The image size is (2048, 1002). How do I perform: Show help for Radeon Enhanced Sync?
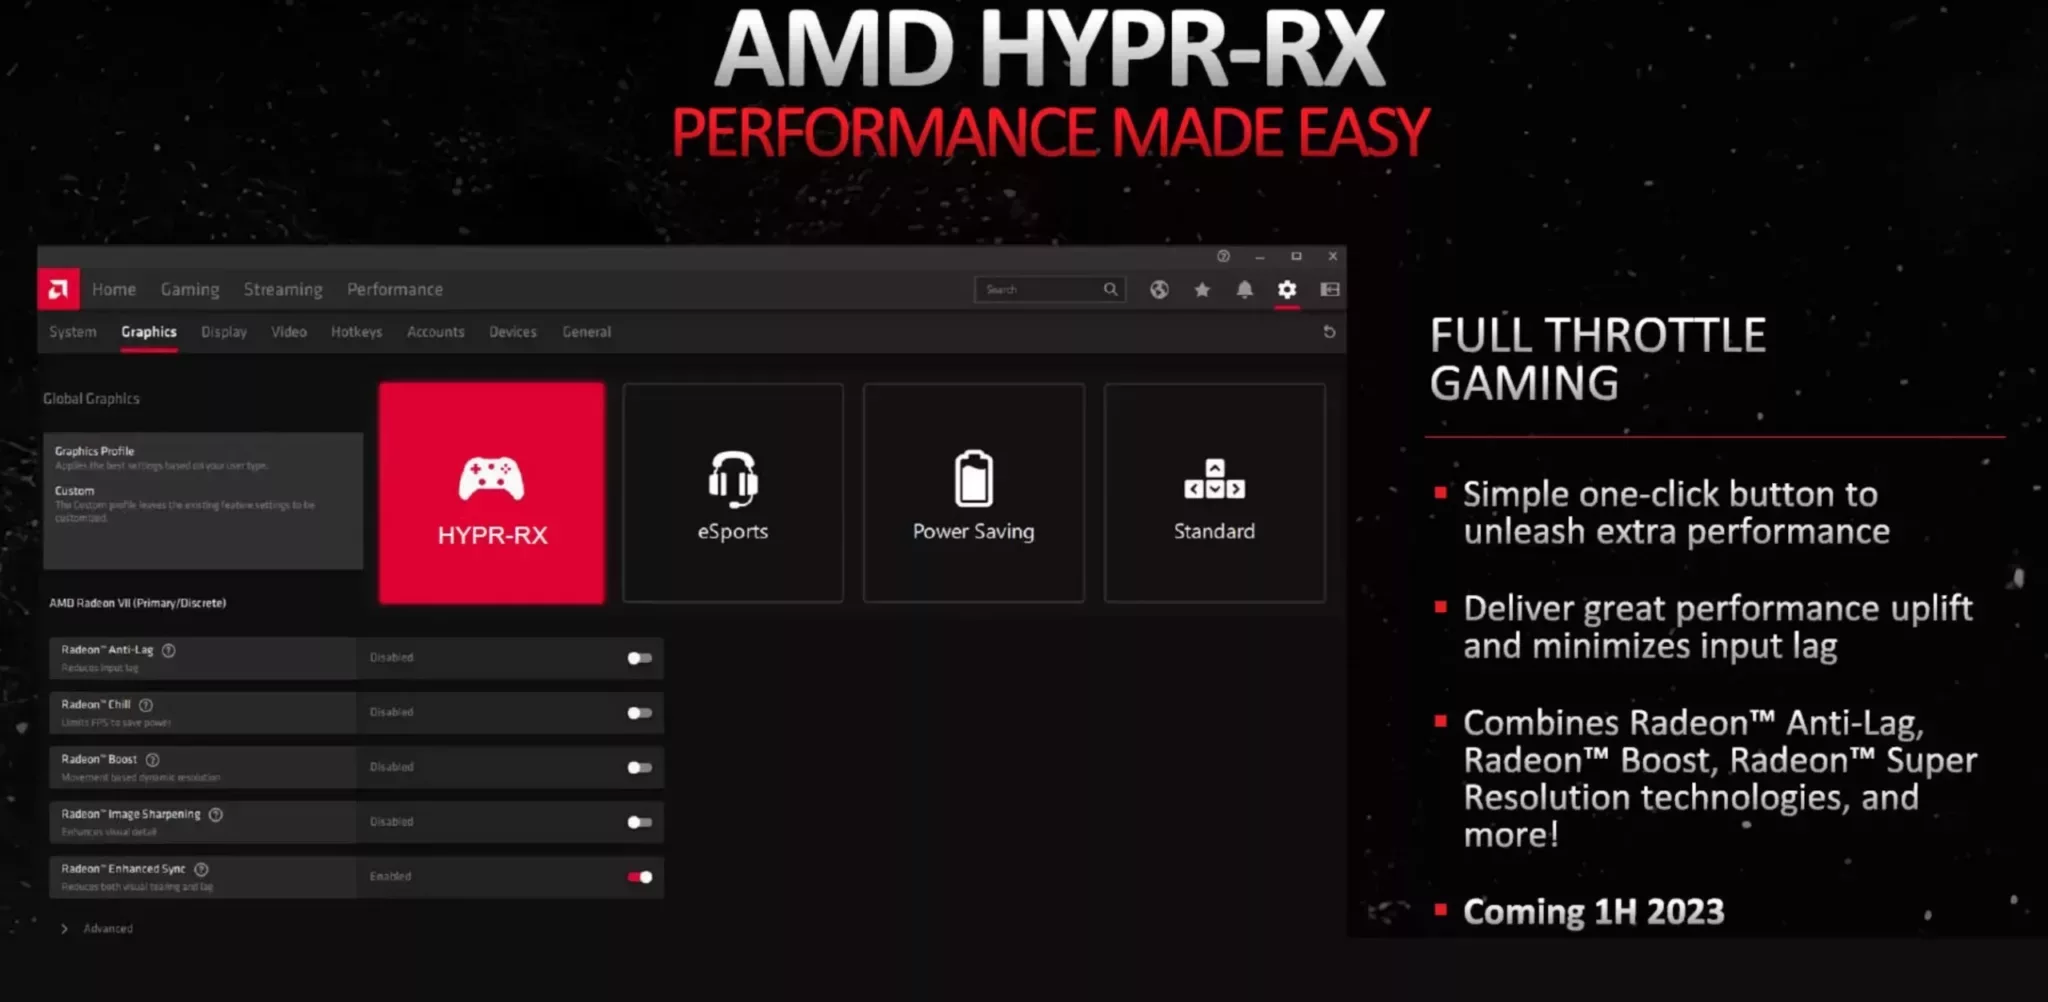[201, 870]
